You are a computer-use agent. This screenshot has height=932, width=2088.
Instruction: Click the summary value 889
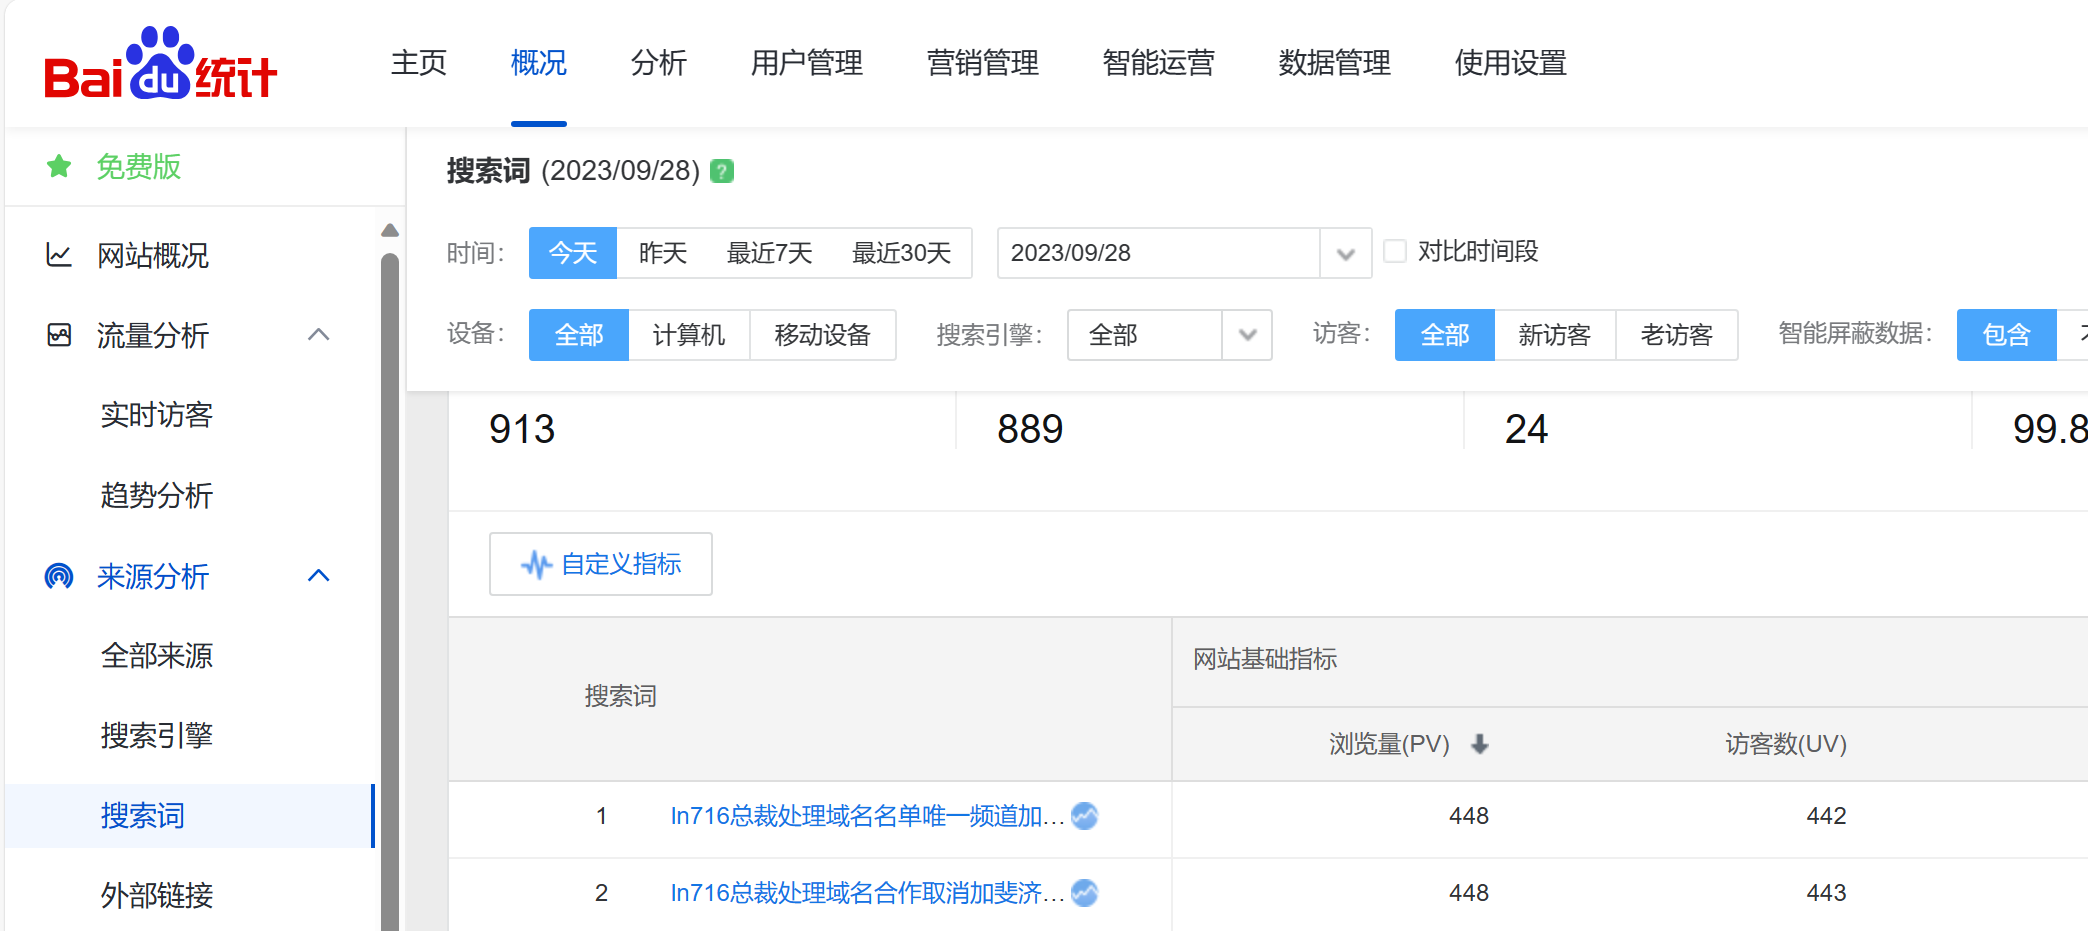click(x=1030, y=429)
